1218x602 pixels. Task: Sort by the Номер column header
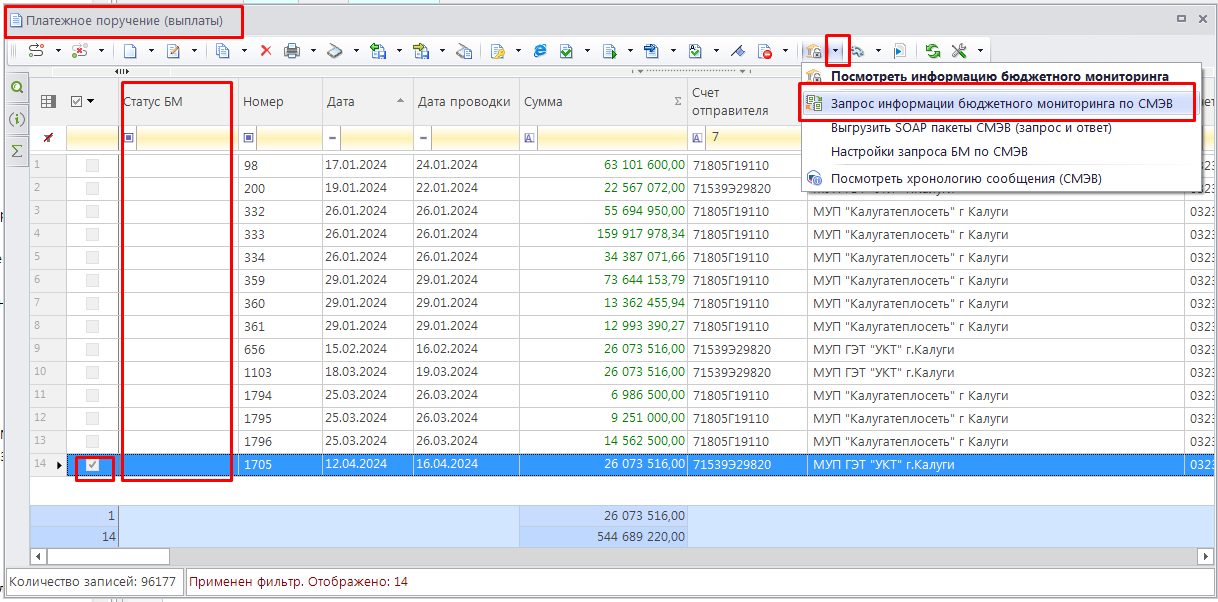click(280, 102)
